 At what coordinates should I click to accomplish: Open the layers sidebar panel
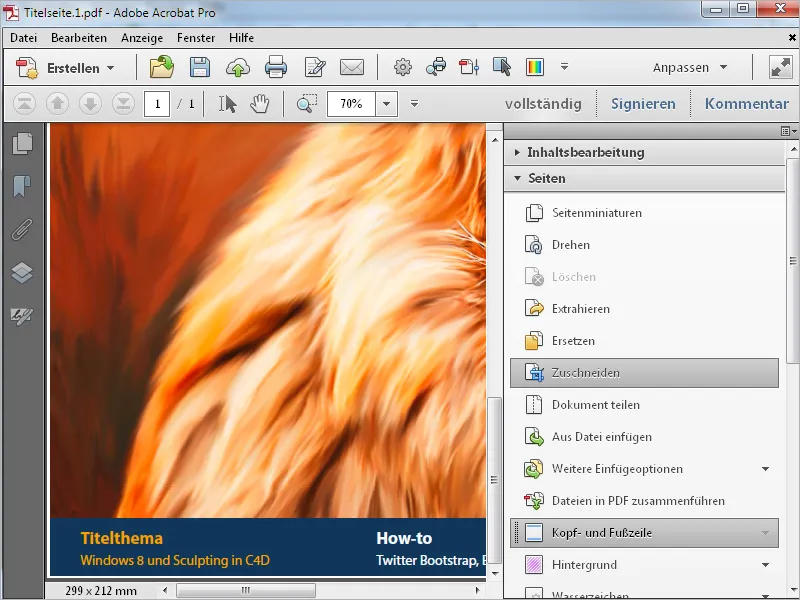pyautogui.click(x=22, y=272)
